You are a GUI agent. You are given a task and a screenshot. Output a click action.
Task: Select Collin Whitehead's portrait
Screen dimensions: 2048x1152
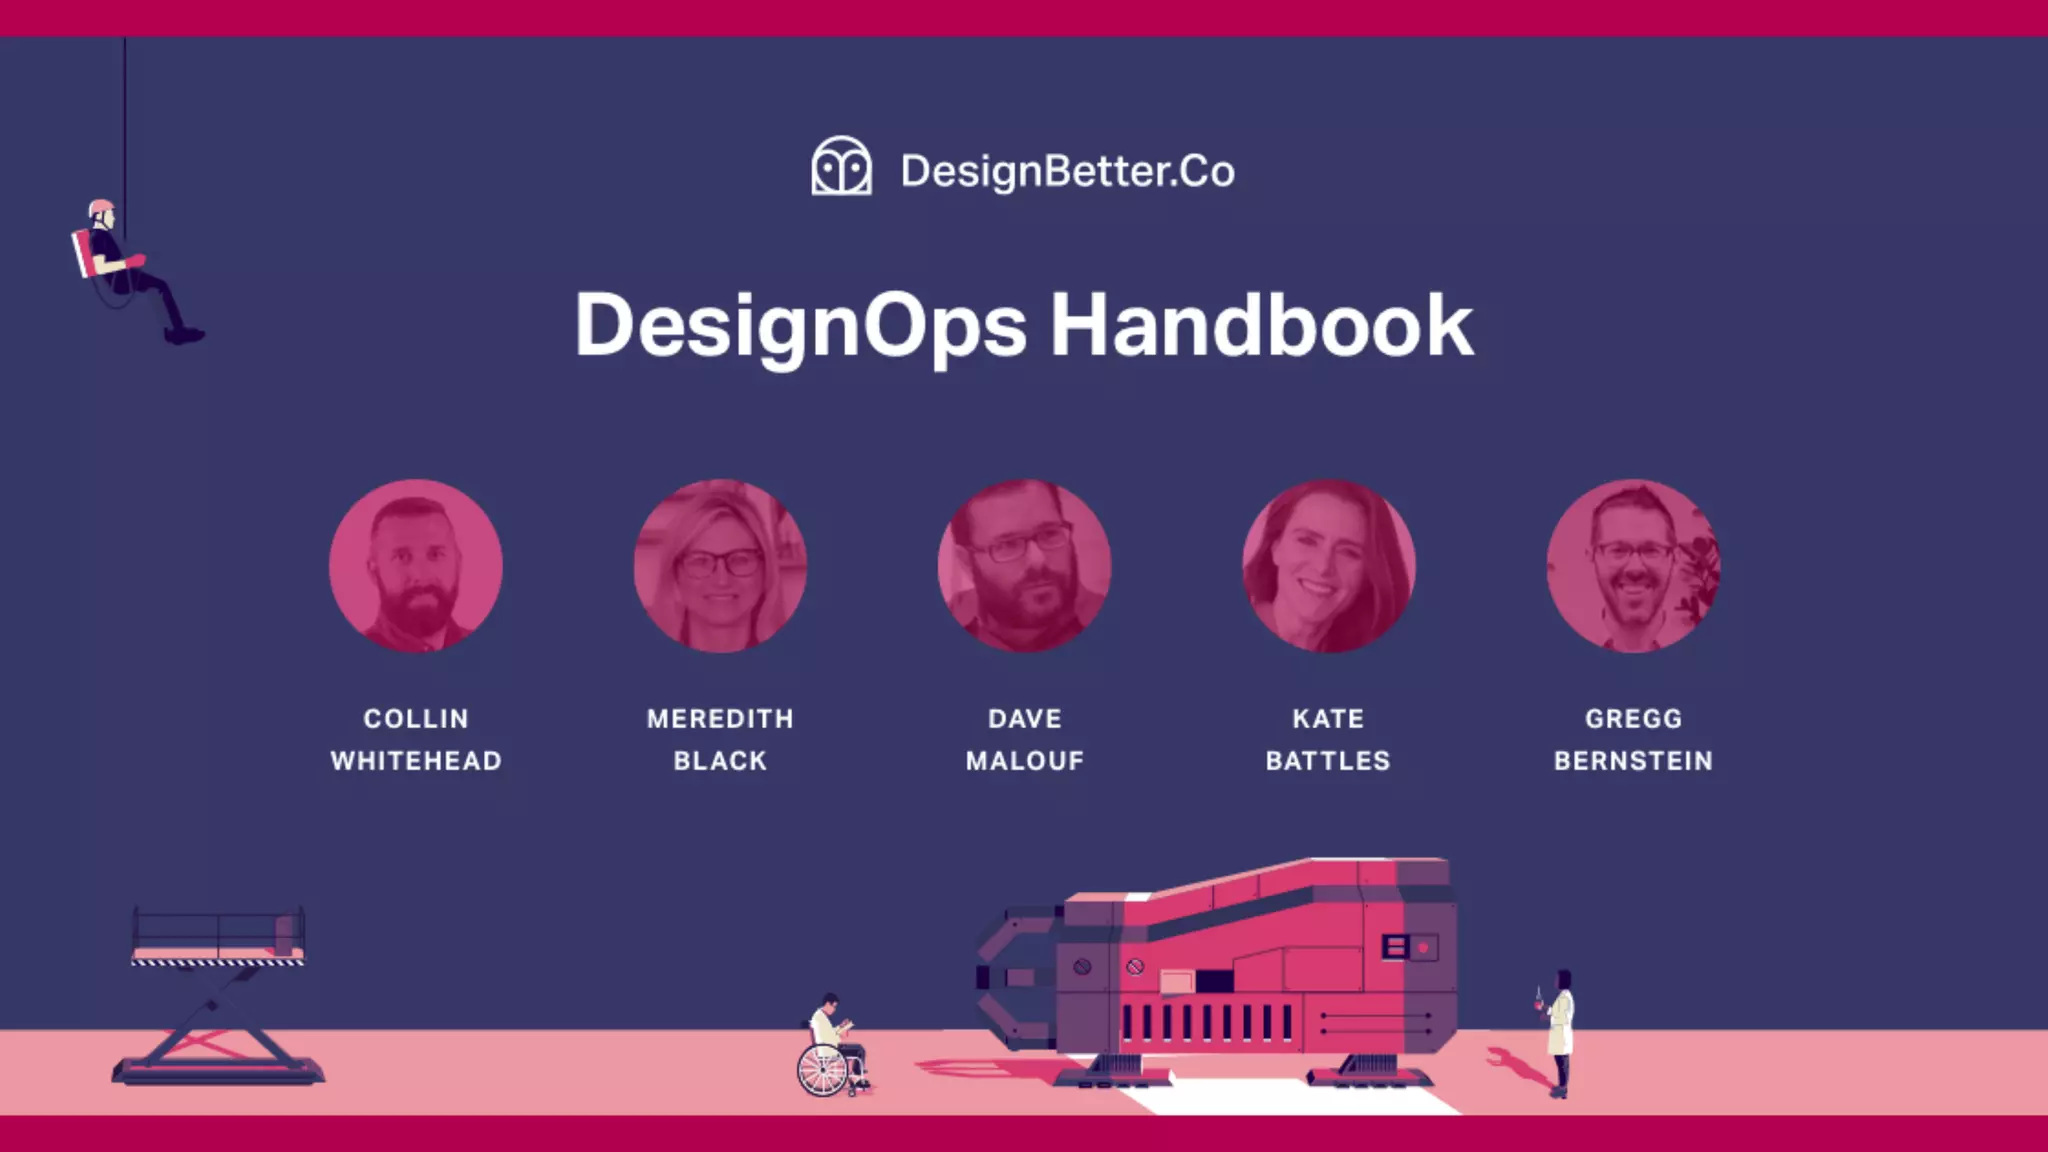pos(416,566)
